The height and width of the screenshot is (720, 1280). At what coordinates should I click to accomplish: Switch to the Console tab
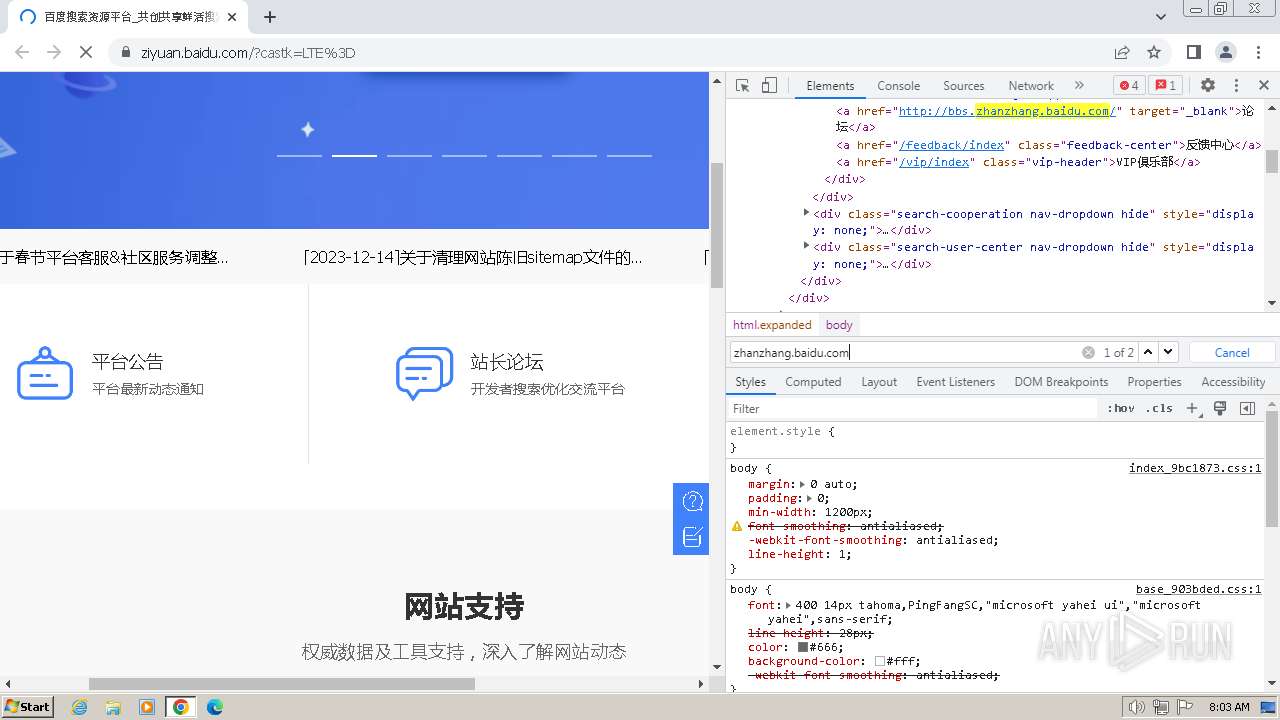click(898, 86)
